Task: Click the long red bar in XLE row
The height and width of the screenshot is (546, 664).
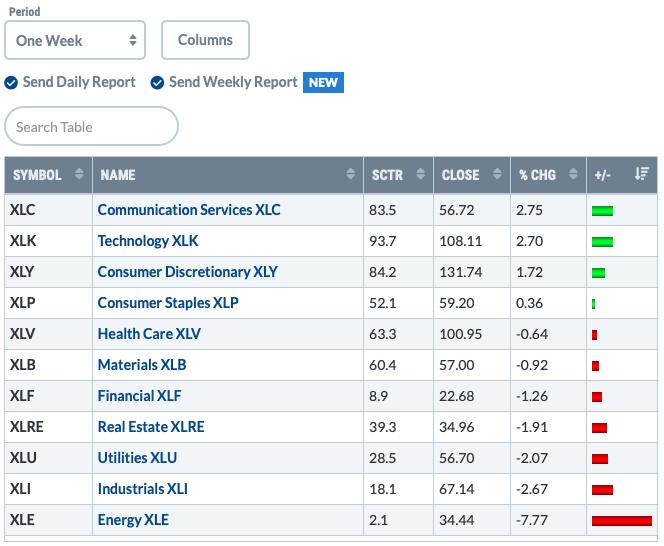Action: pos(622,521)
